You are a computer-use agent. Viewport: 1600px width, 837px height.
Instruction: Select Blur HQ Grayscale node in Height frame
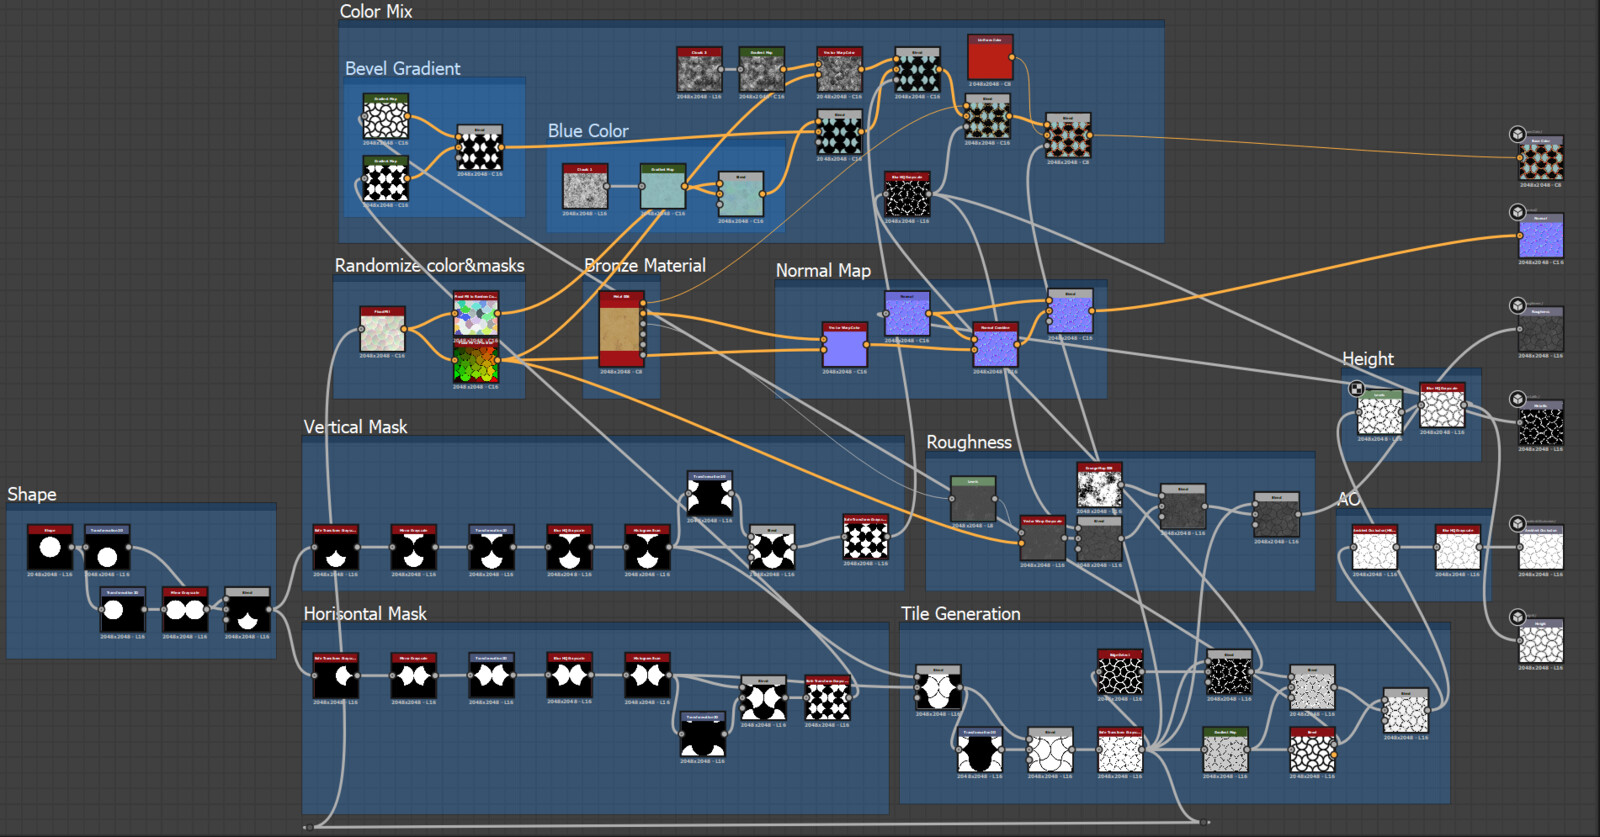(x=1442, y=406)
